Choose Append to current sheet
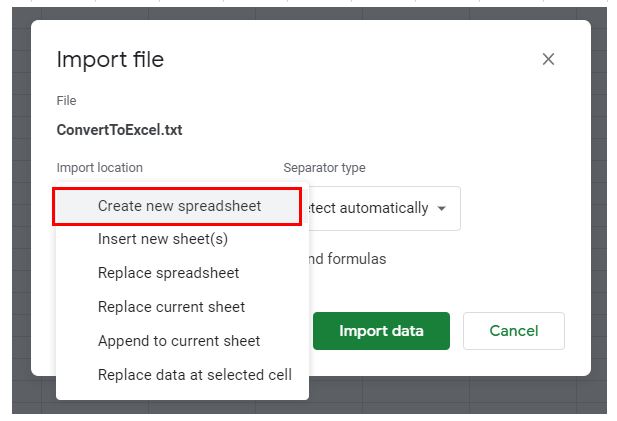 click(179, 341)
